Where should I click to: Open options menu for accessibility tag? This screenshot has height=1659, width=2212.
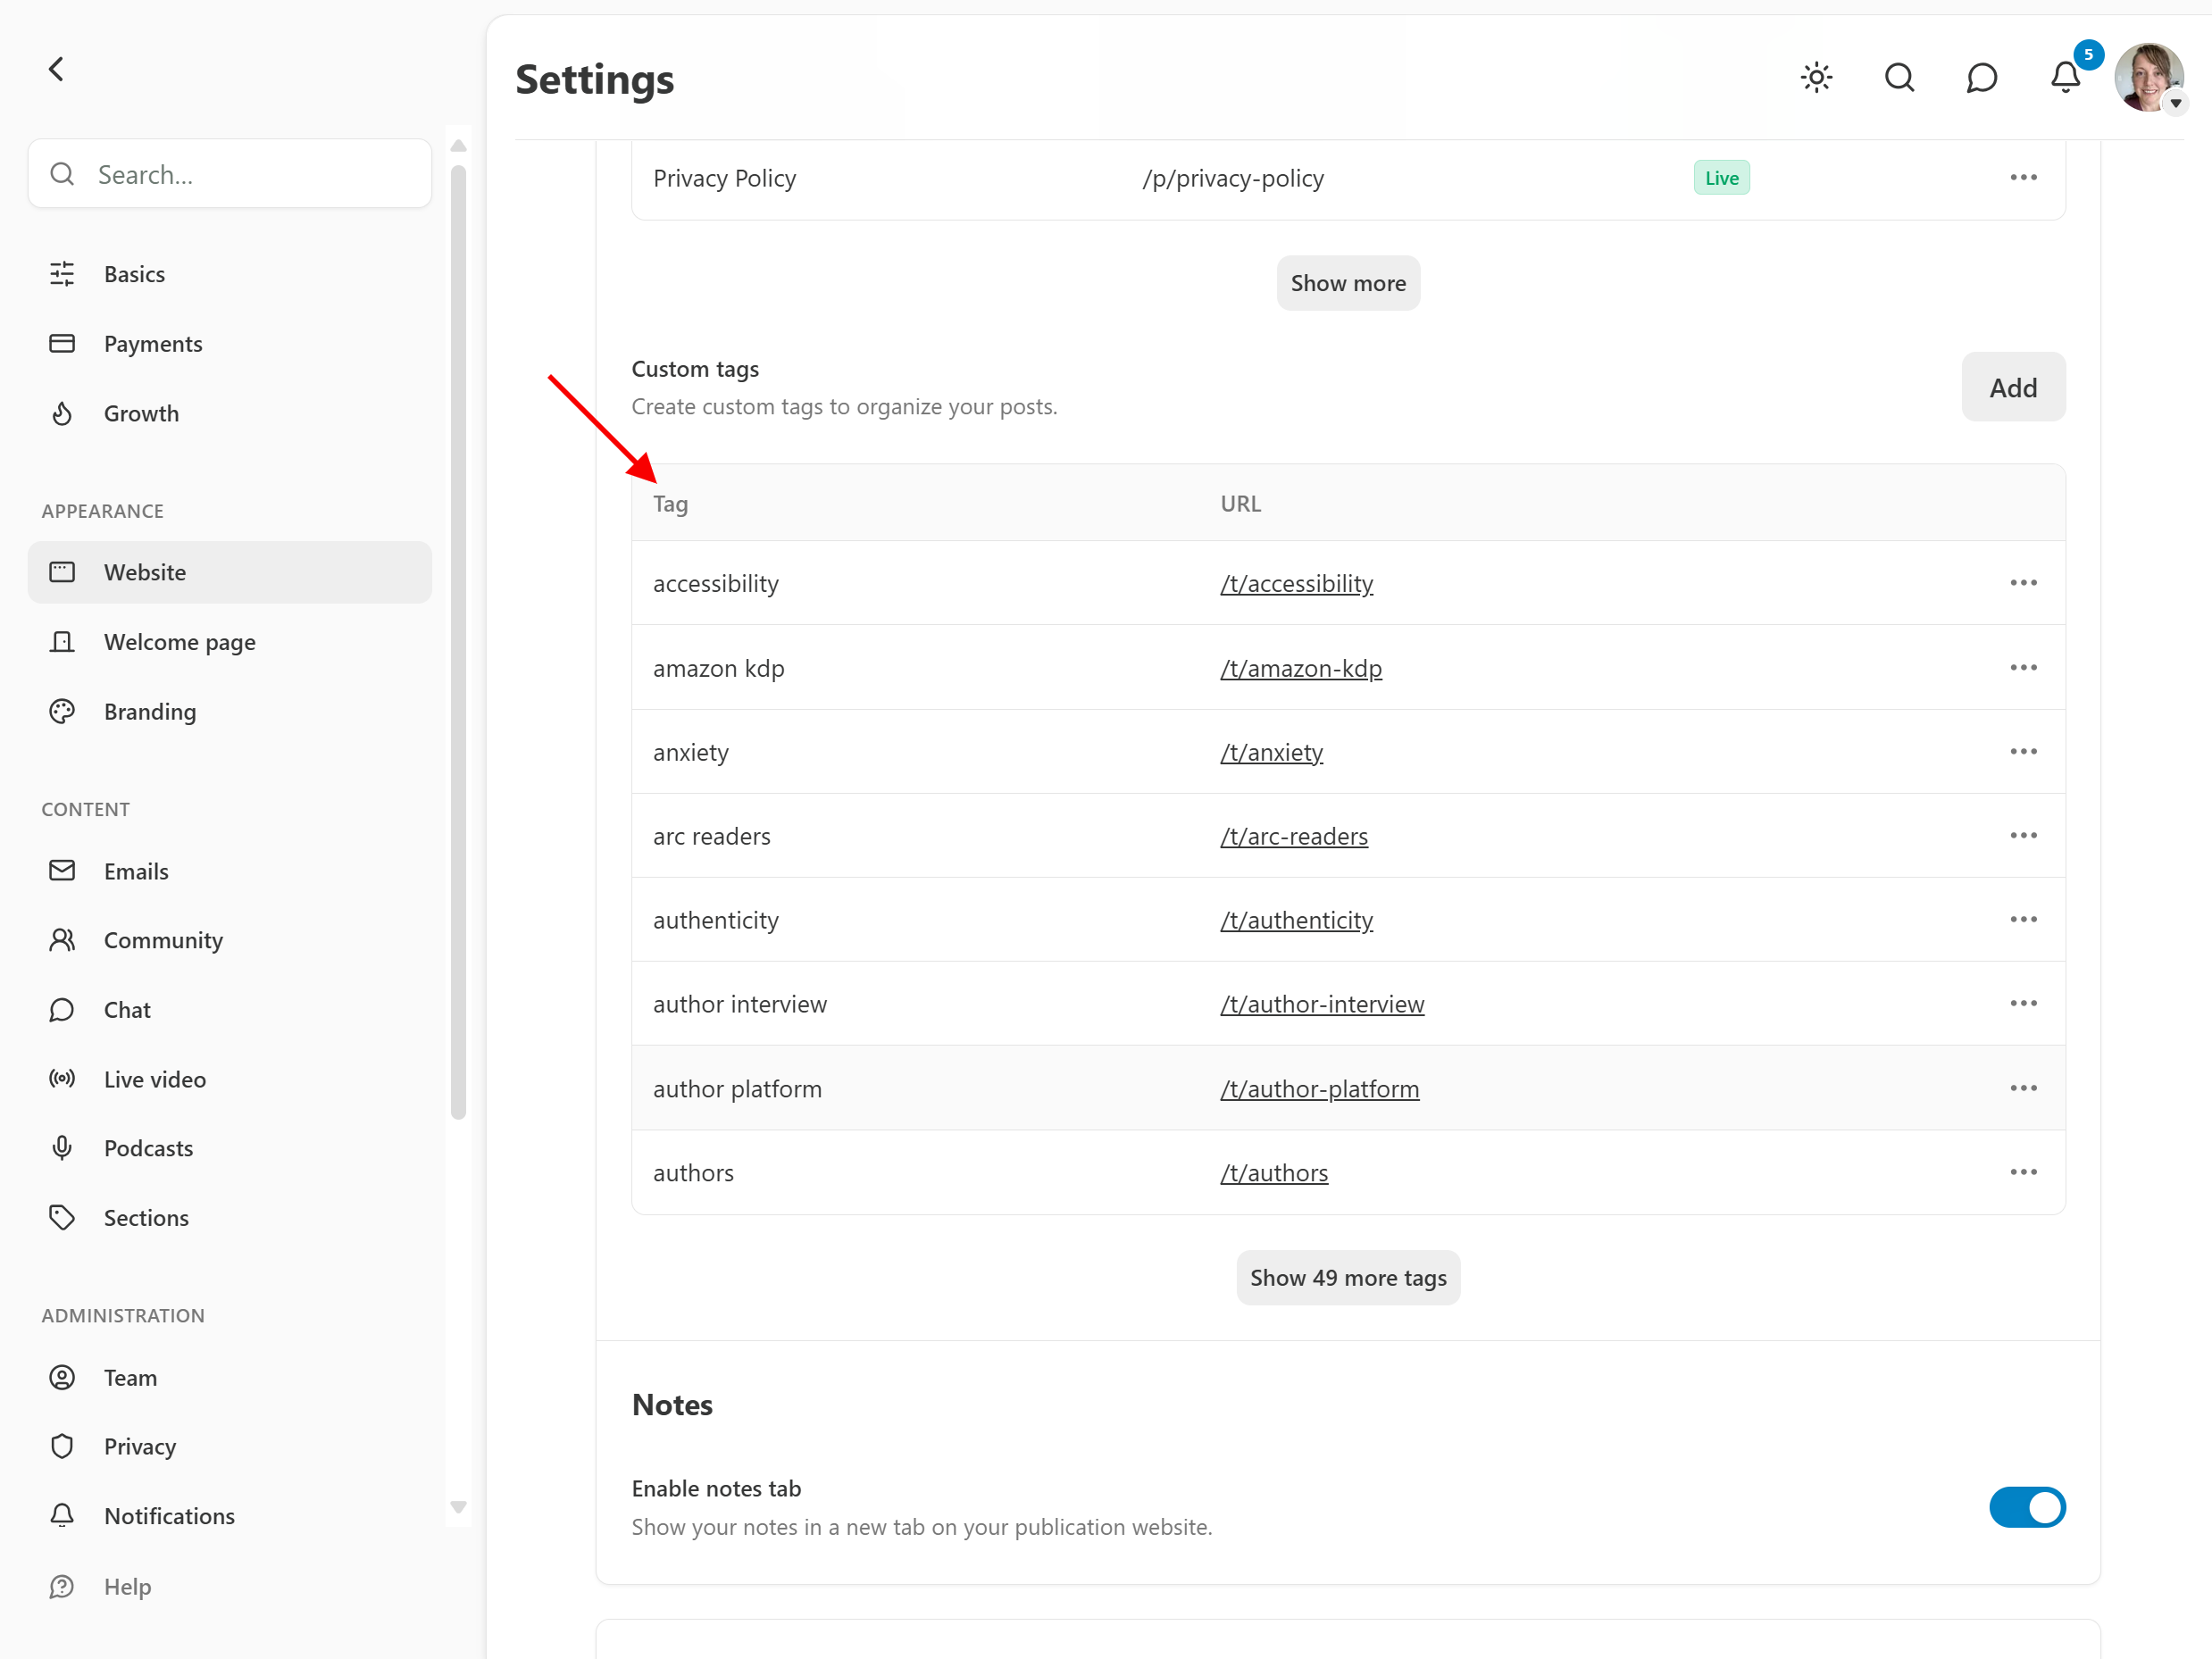tap(2023, 583)
